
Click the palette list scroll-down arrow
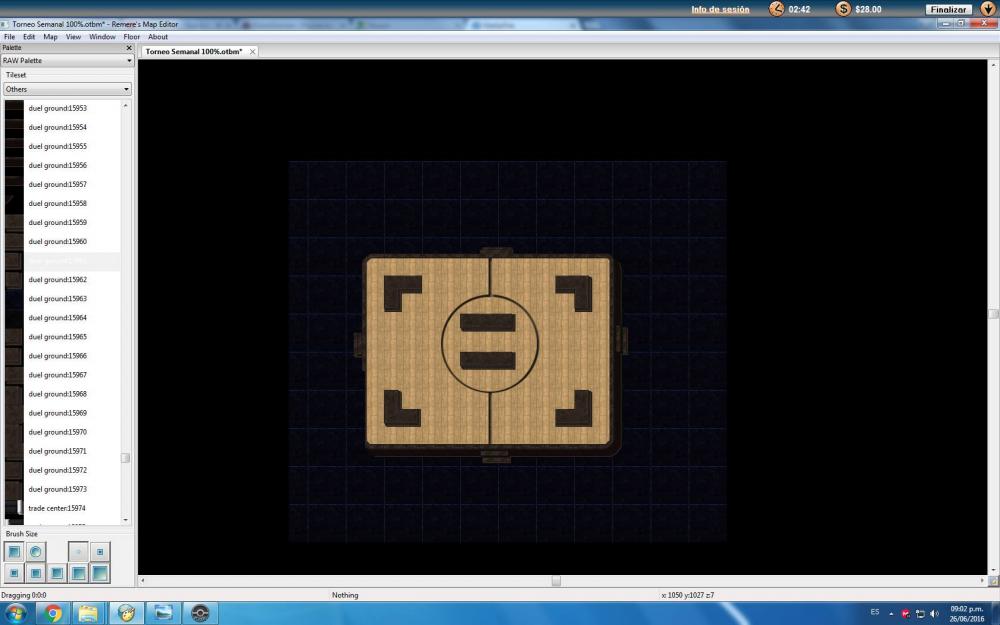tap(125, 520)
